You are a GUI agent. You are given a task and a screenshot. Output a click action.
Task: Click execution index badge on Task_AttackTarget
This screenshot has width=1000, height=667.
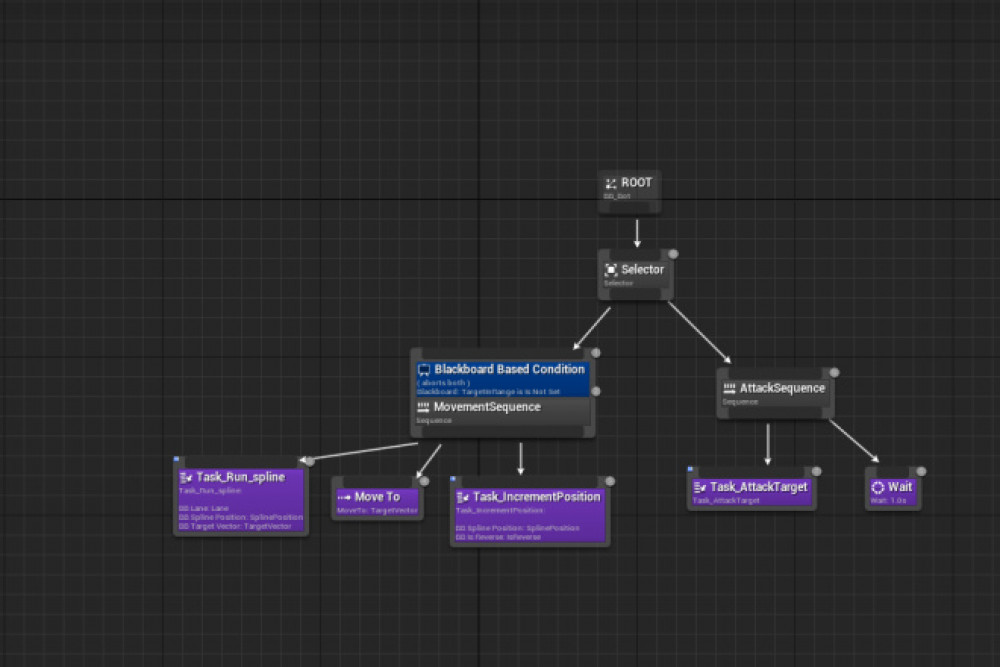click(x=816, y=471)
